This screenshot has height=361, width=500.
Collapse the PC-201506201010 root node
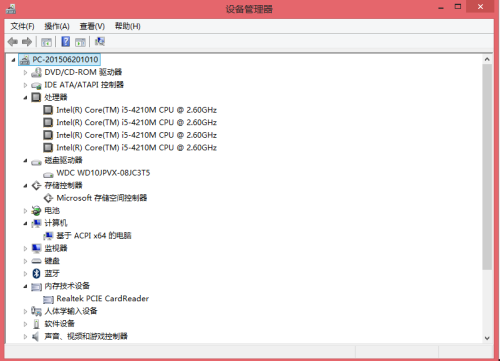click(x=13, y=60)
